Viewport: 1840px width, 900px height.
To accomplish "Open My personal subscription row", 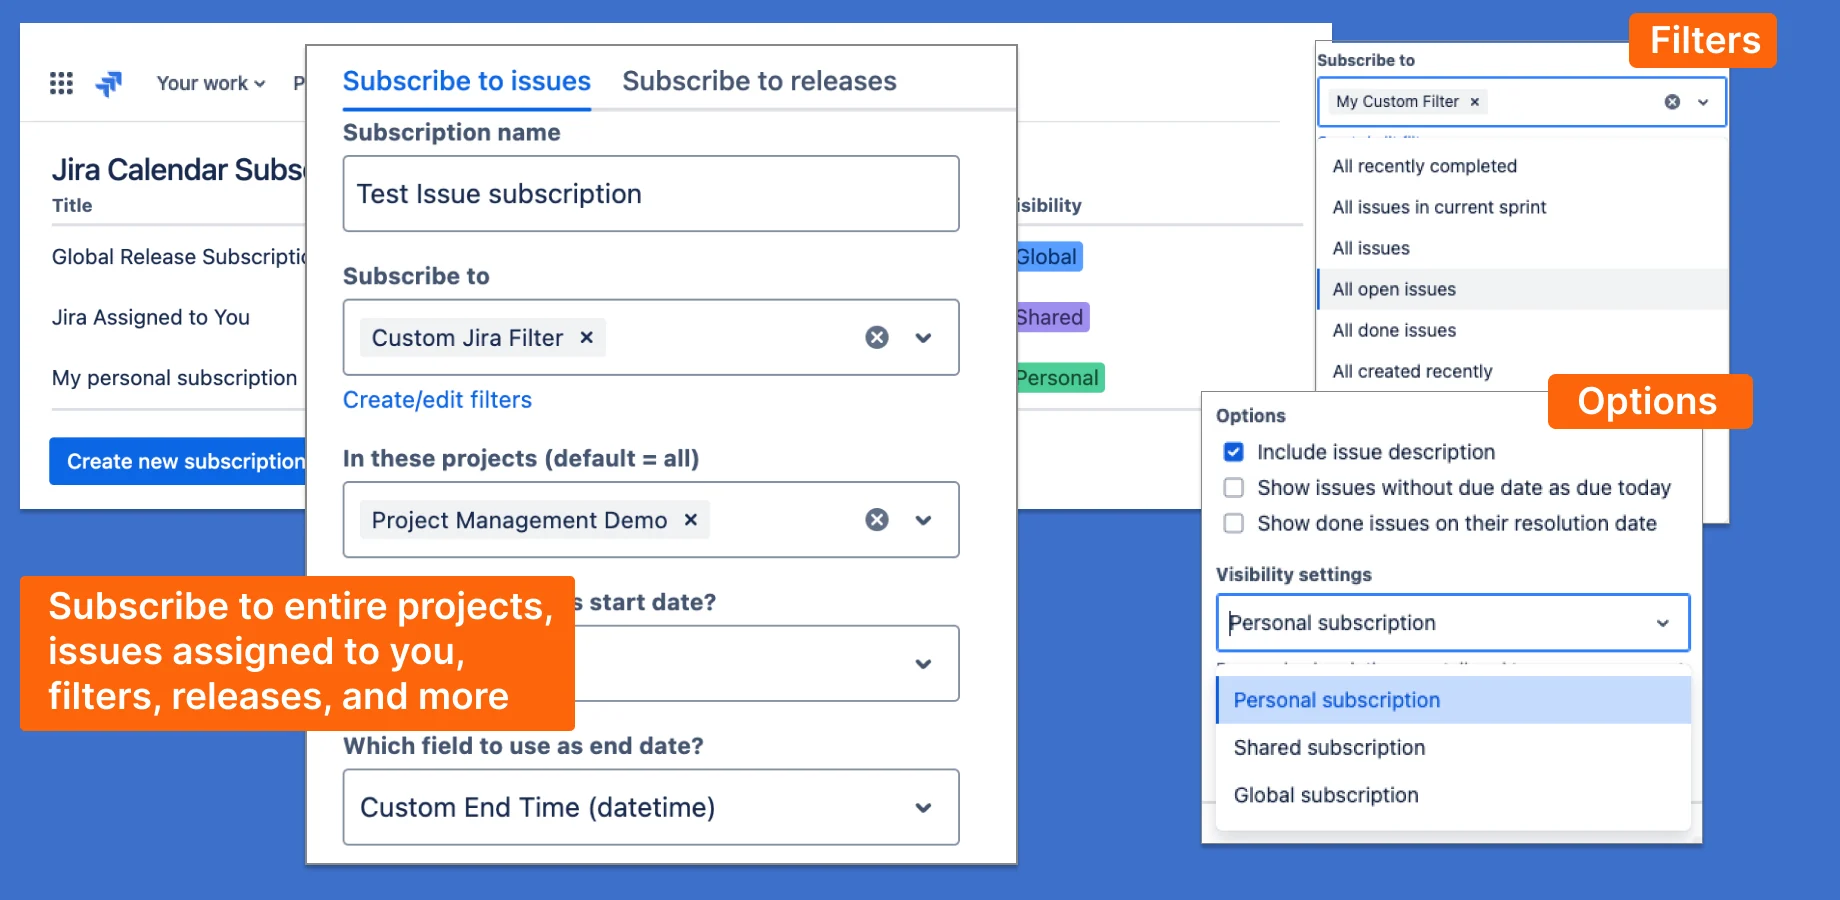I will coord(175,378).
